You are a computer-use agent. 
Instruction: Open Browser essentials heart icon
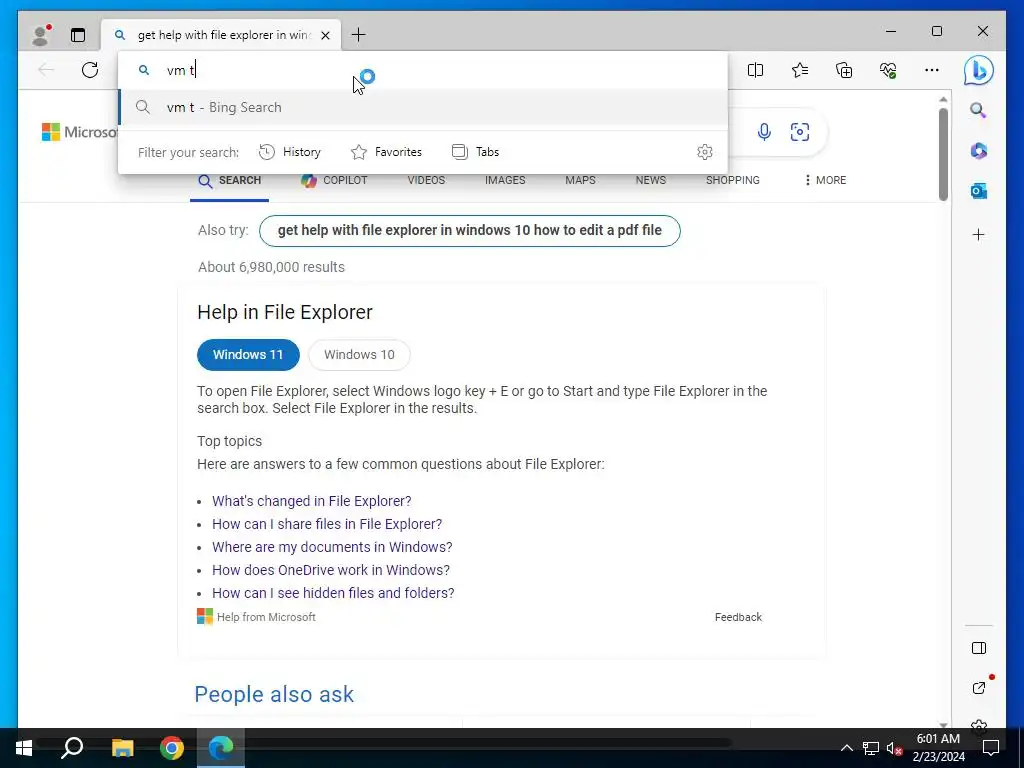point(888,70)
